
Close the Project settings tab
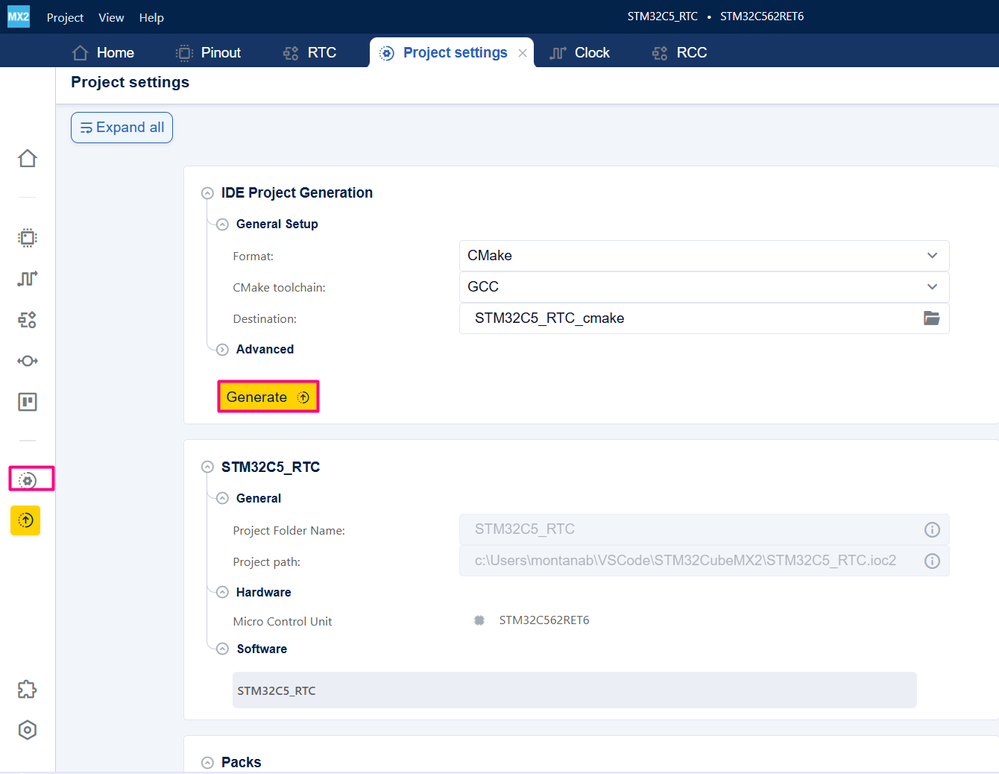tap(522, 53)
